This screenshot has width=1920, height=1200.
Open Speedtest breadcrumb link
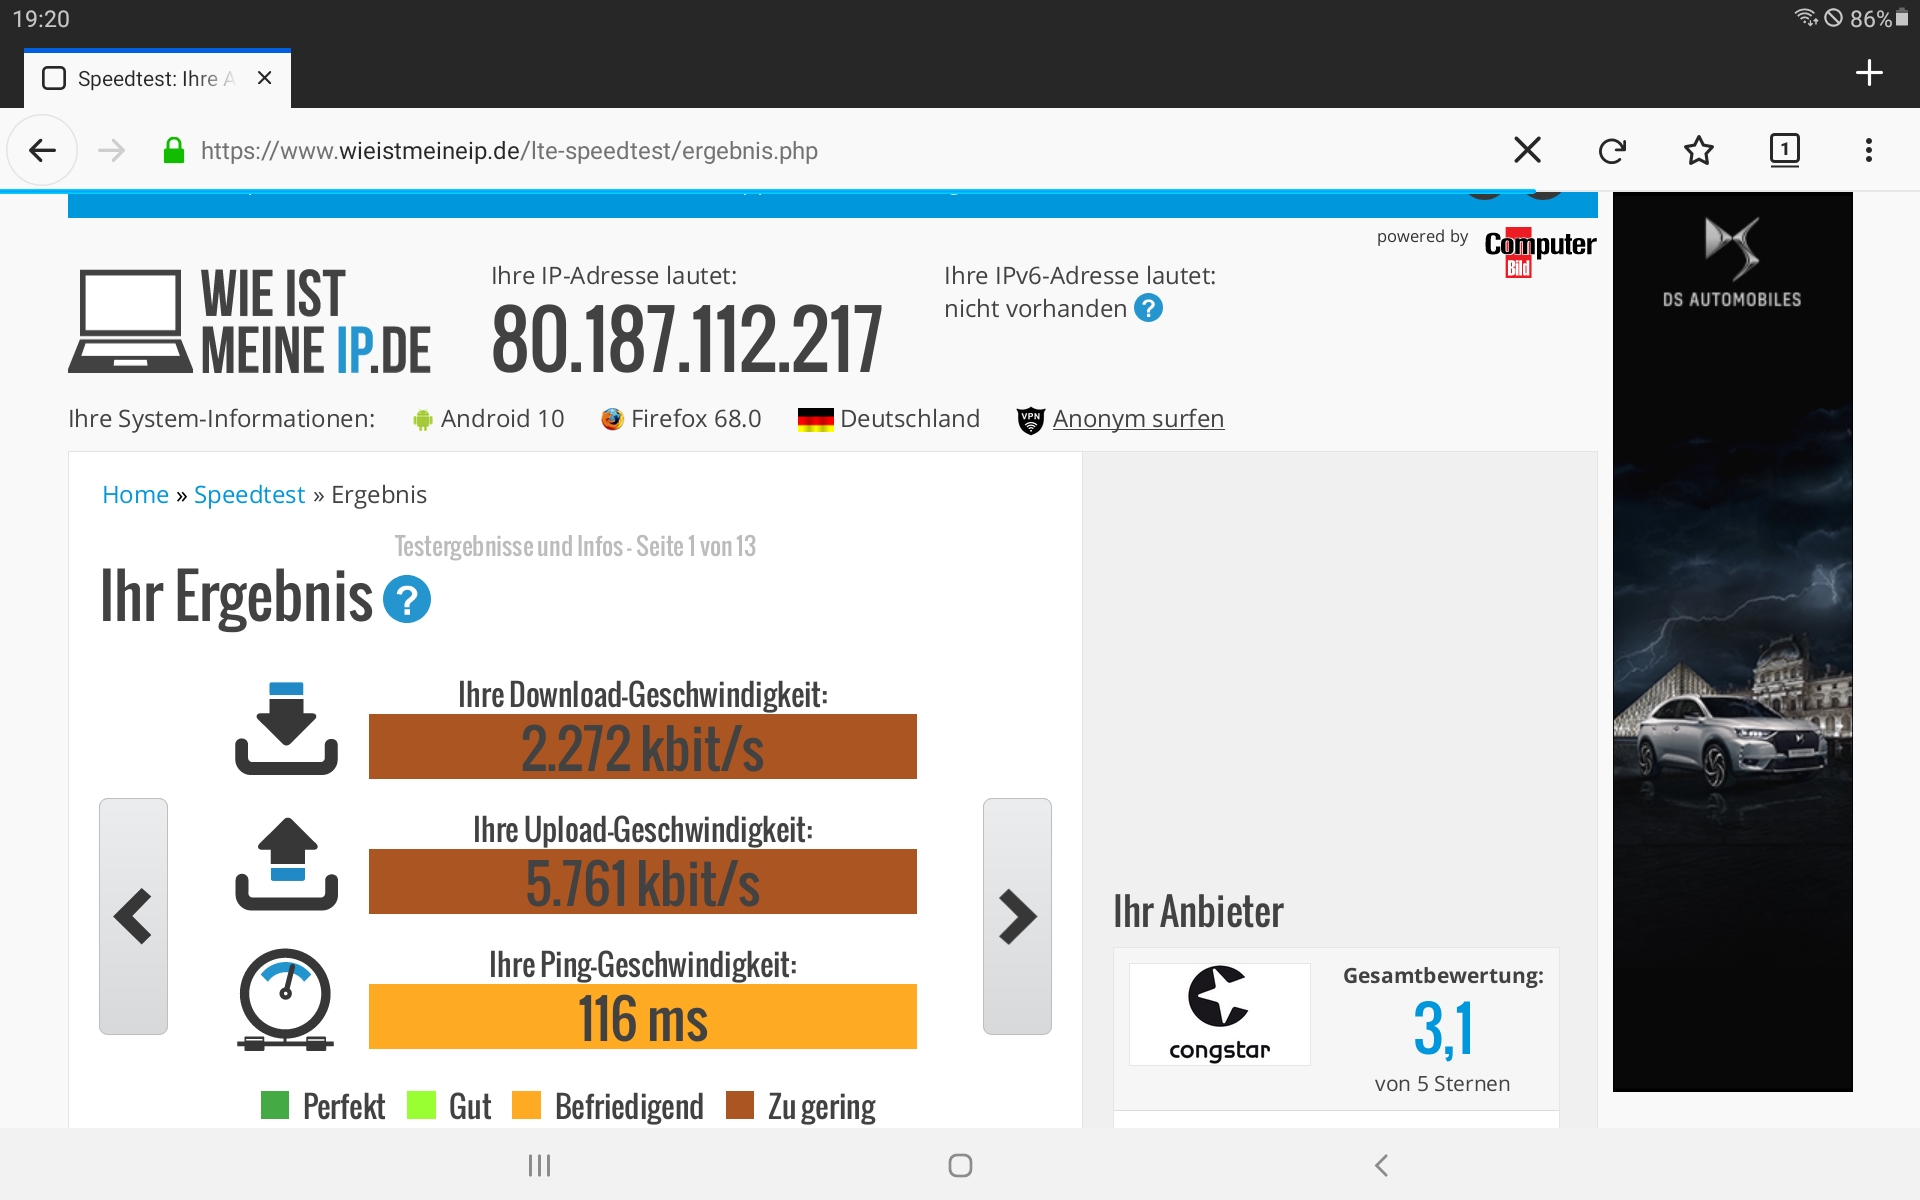click(x=249, y=495)
